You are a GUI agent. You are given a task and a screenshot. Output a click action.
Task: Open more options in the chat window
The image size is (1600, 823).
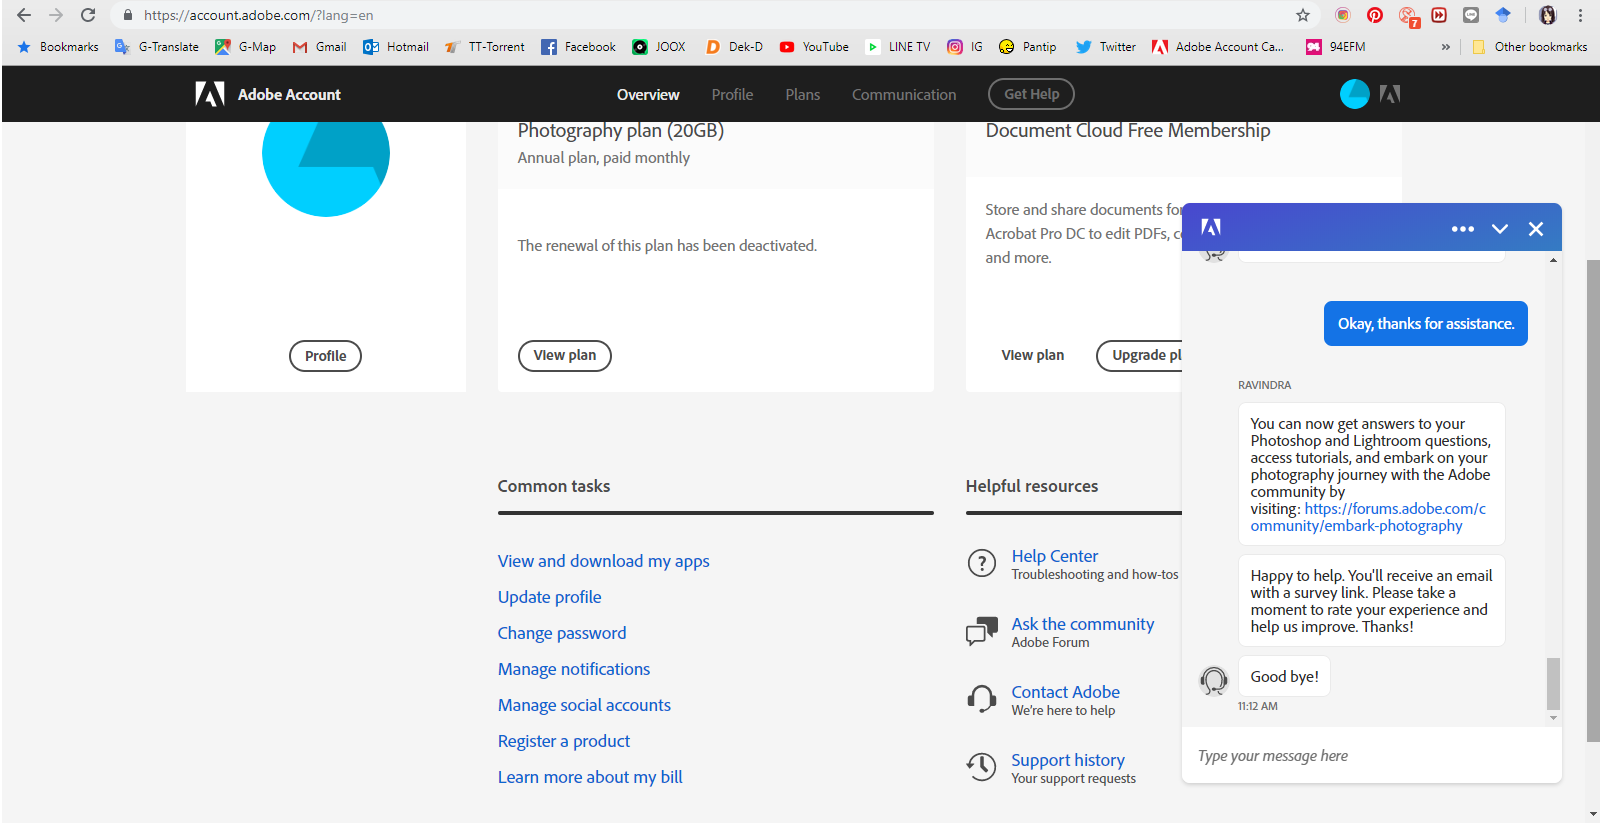pos(1463,229)
